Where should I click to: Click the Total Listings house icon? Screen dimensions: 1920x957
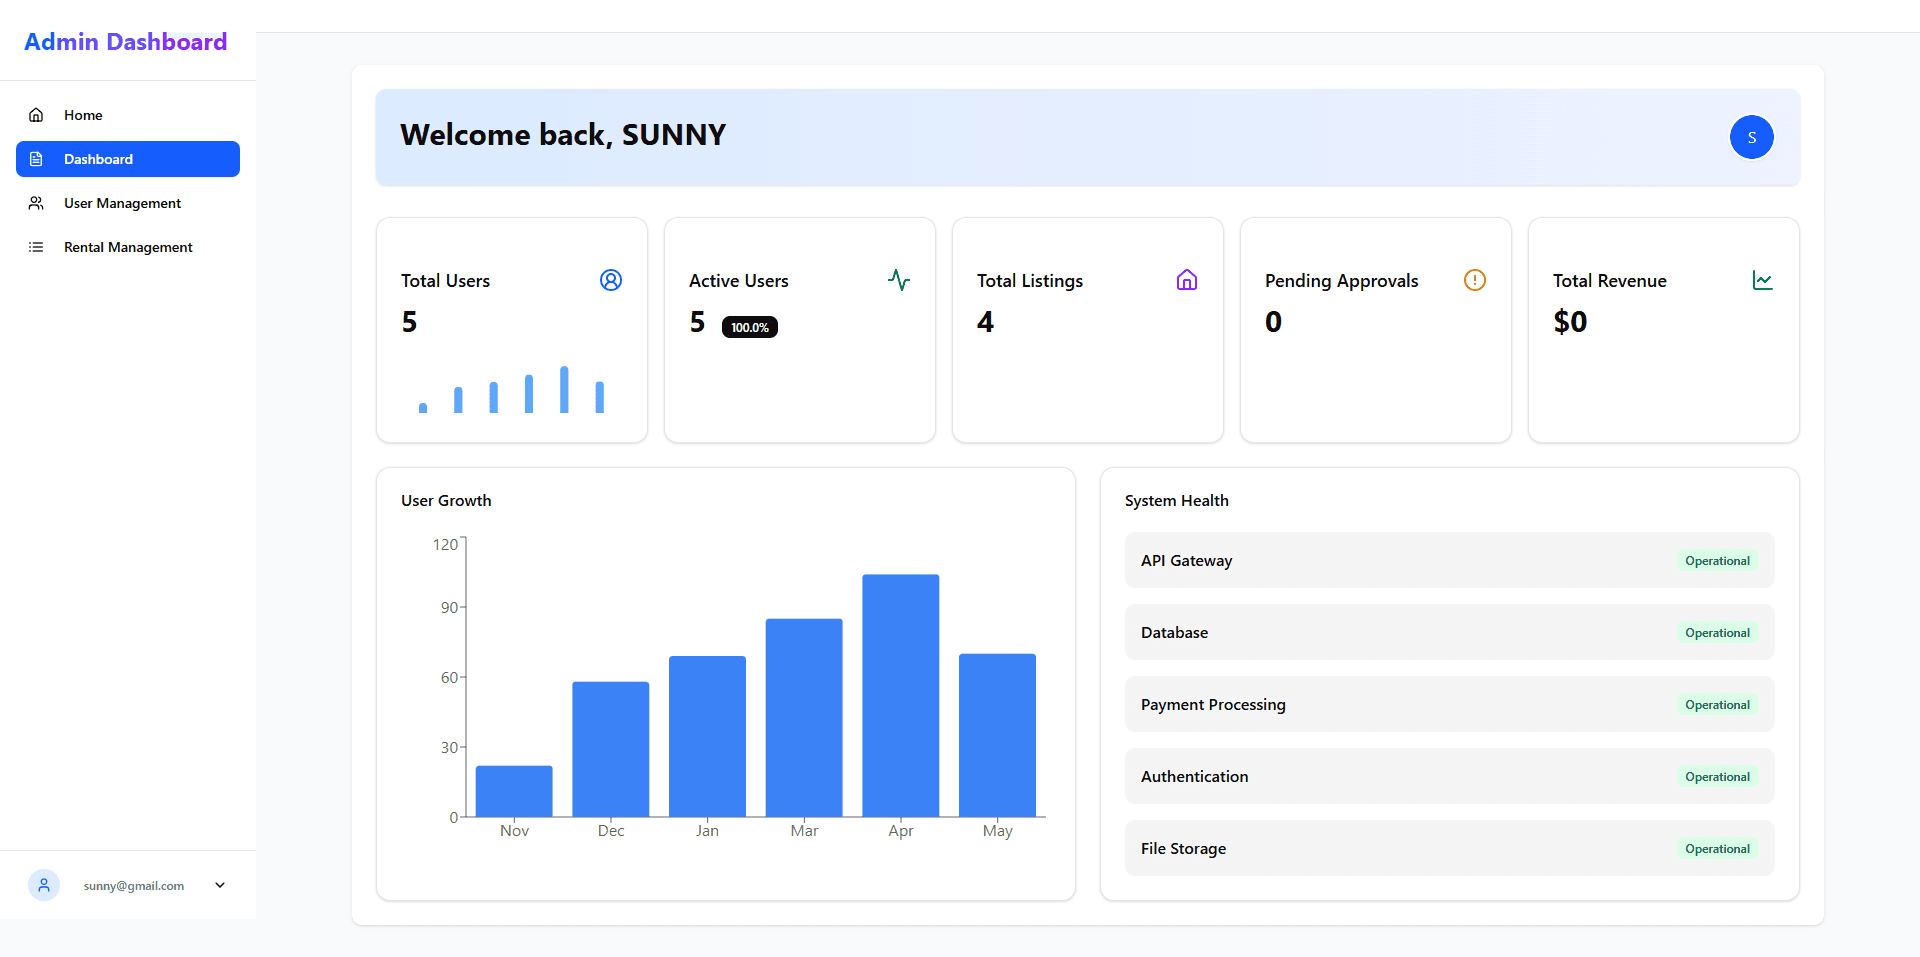pos(1187,280)
